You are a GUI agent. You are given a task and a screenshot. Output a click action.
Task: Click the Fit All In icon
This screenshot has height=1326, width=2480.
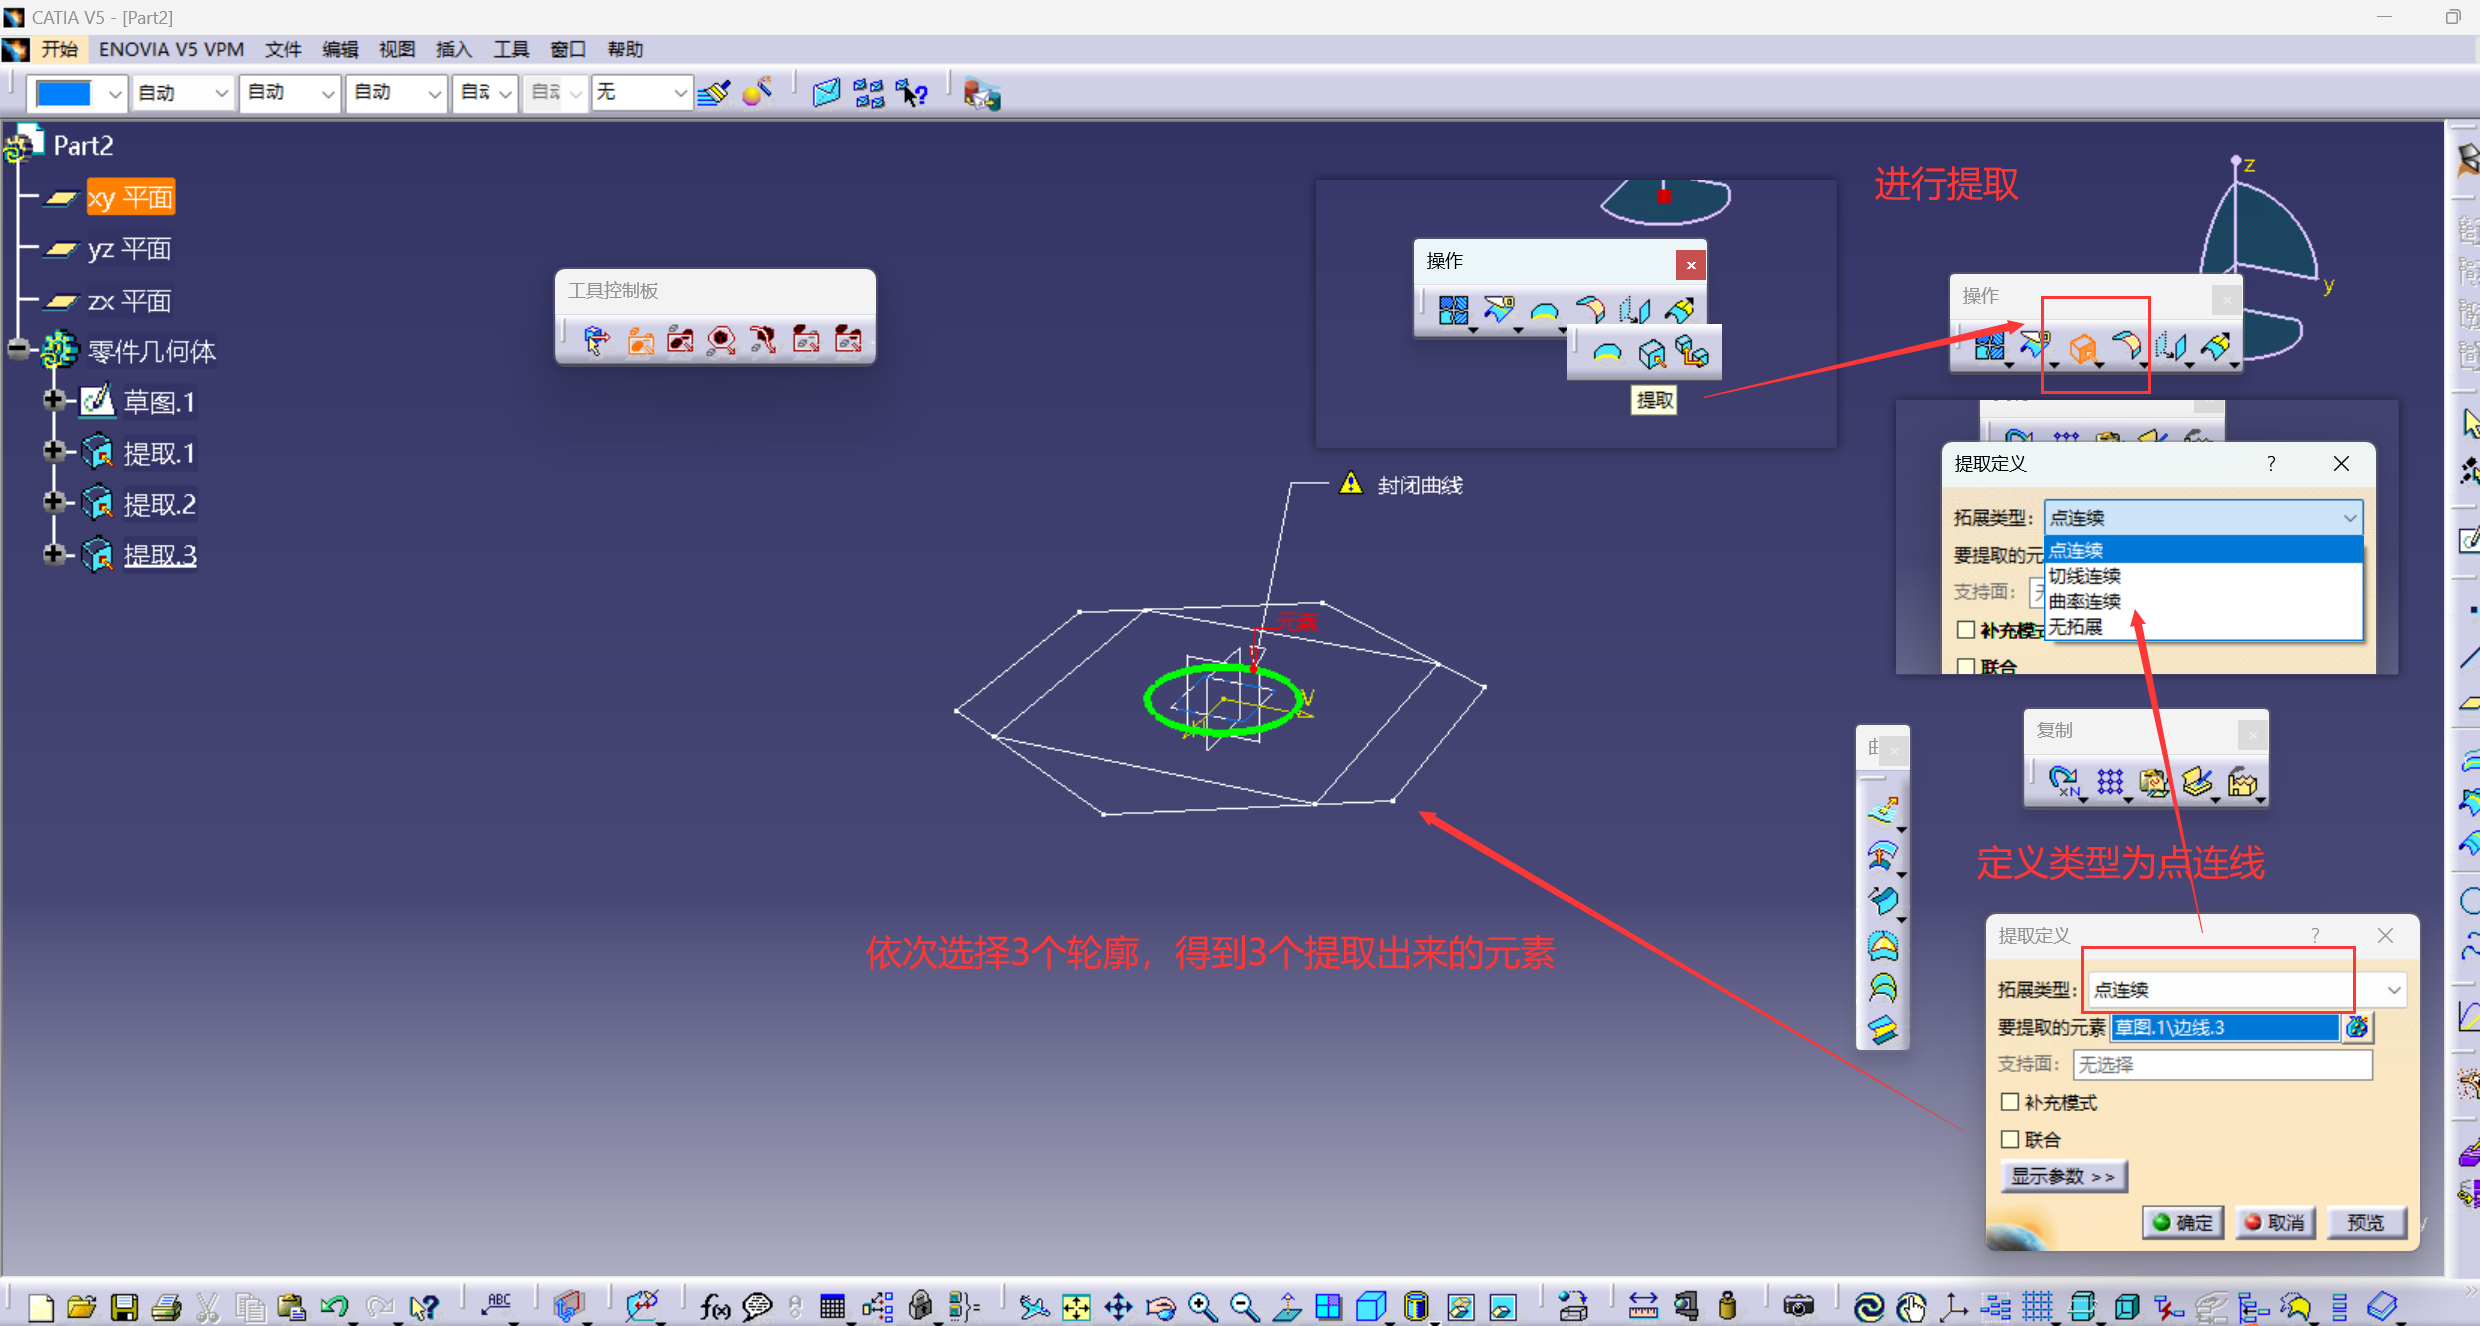tap(1076, 1307)
